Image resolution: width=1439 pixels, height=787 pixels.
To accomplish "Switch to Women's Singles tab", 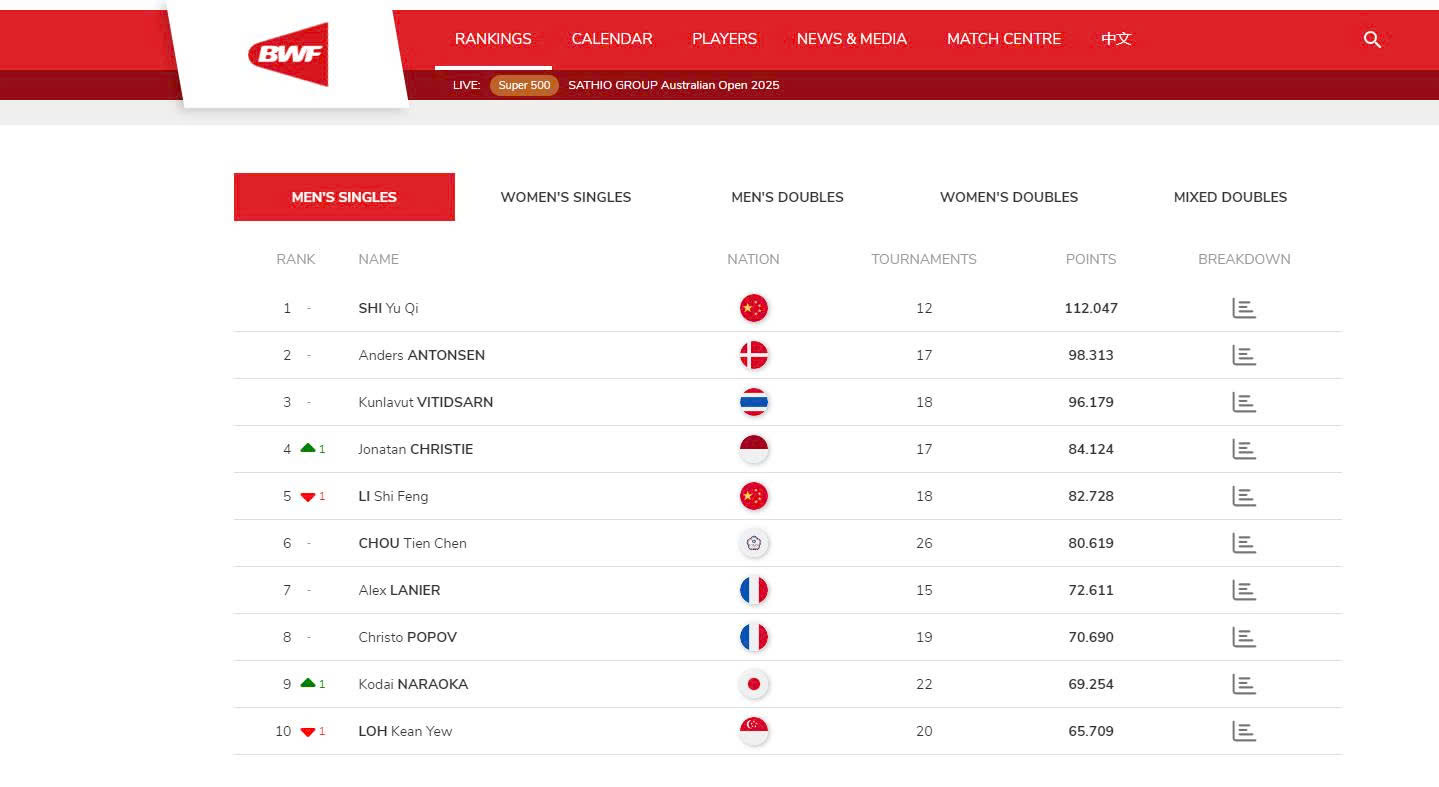I will click(x=565, y=197).
